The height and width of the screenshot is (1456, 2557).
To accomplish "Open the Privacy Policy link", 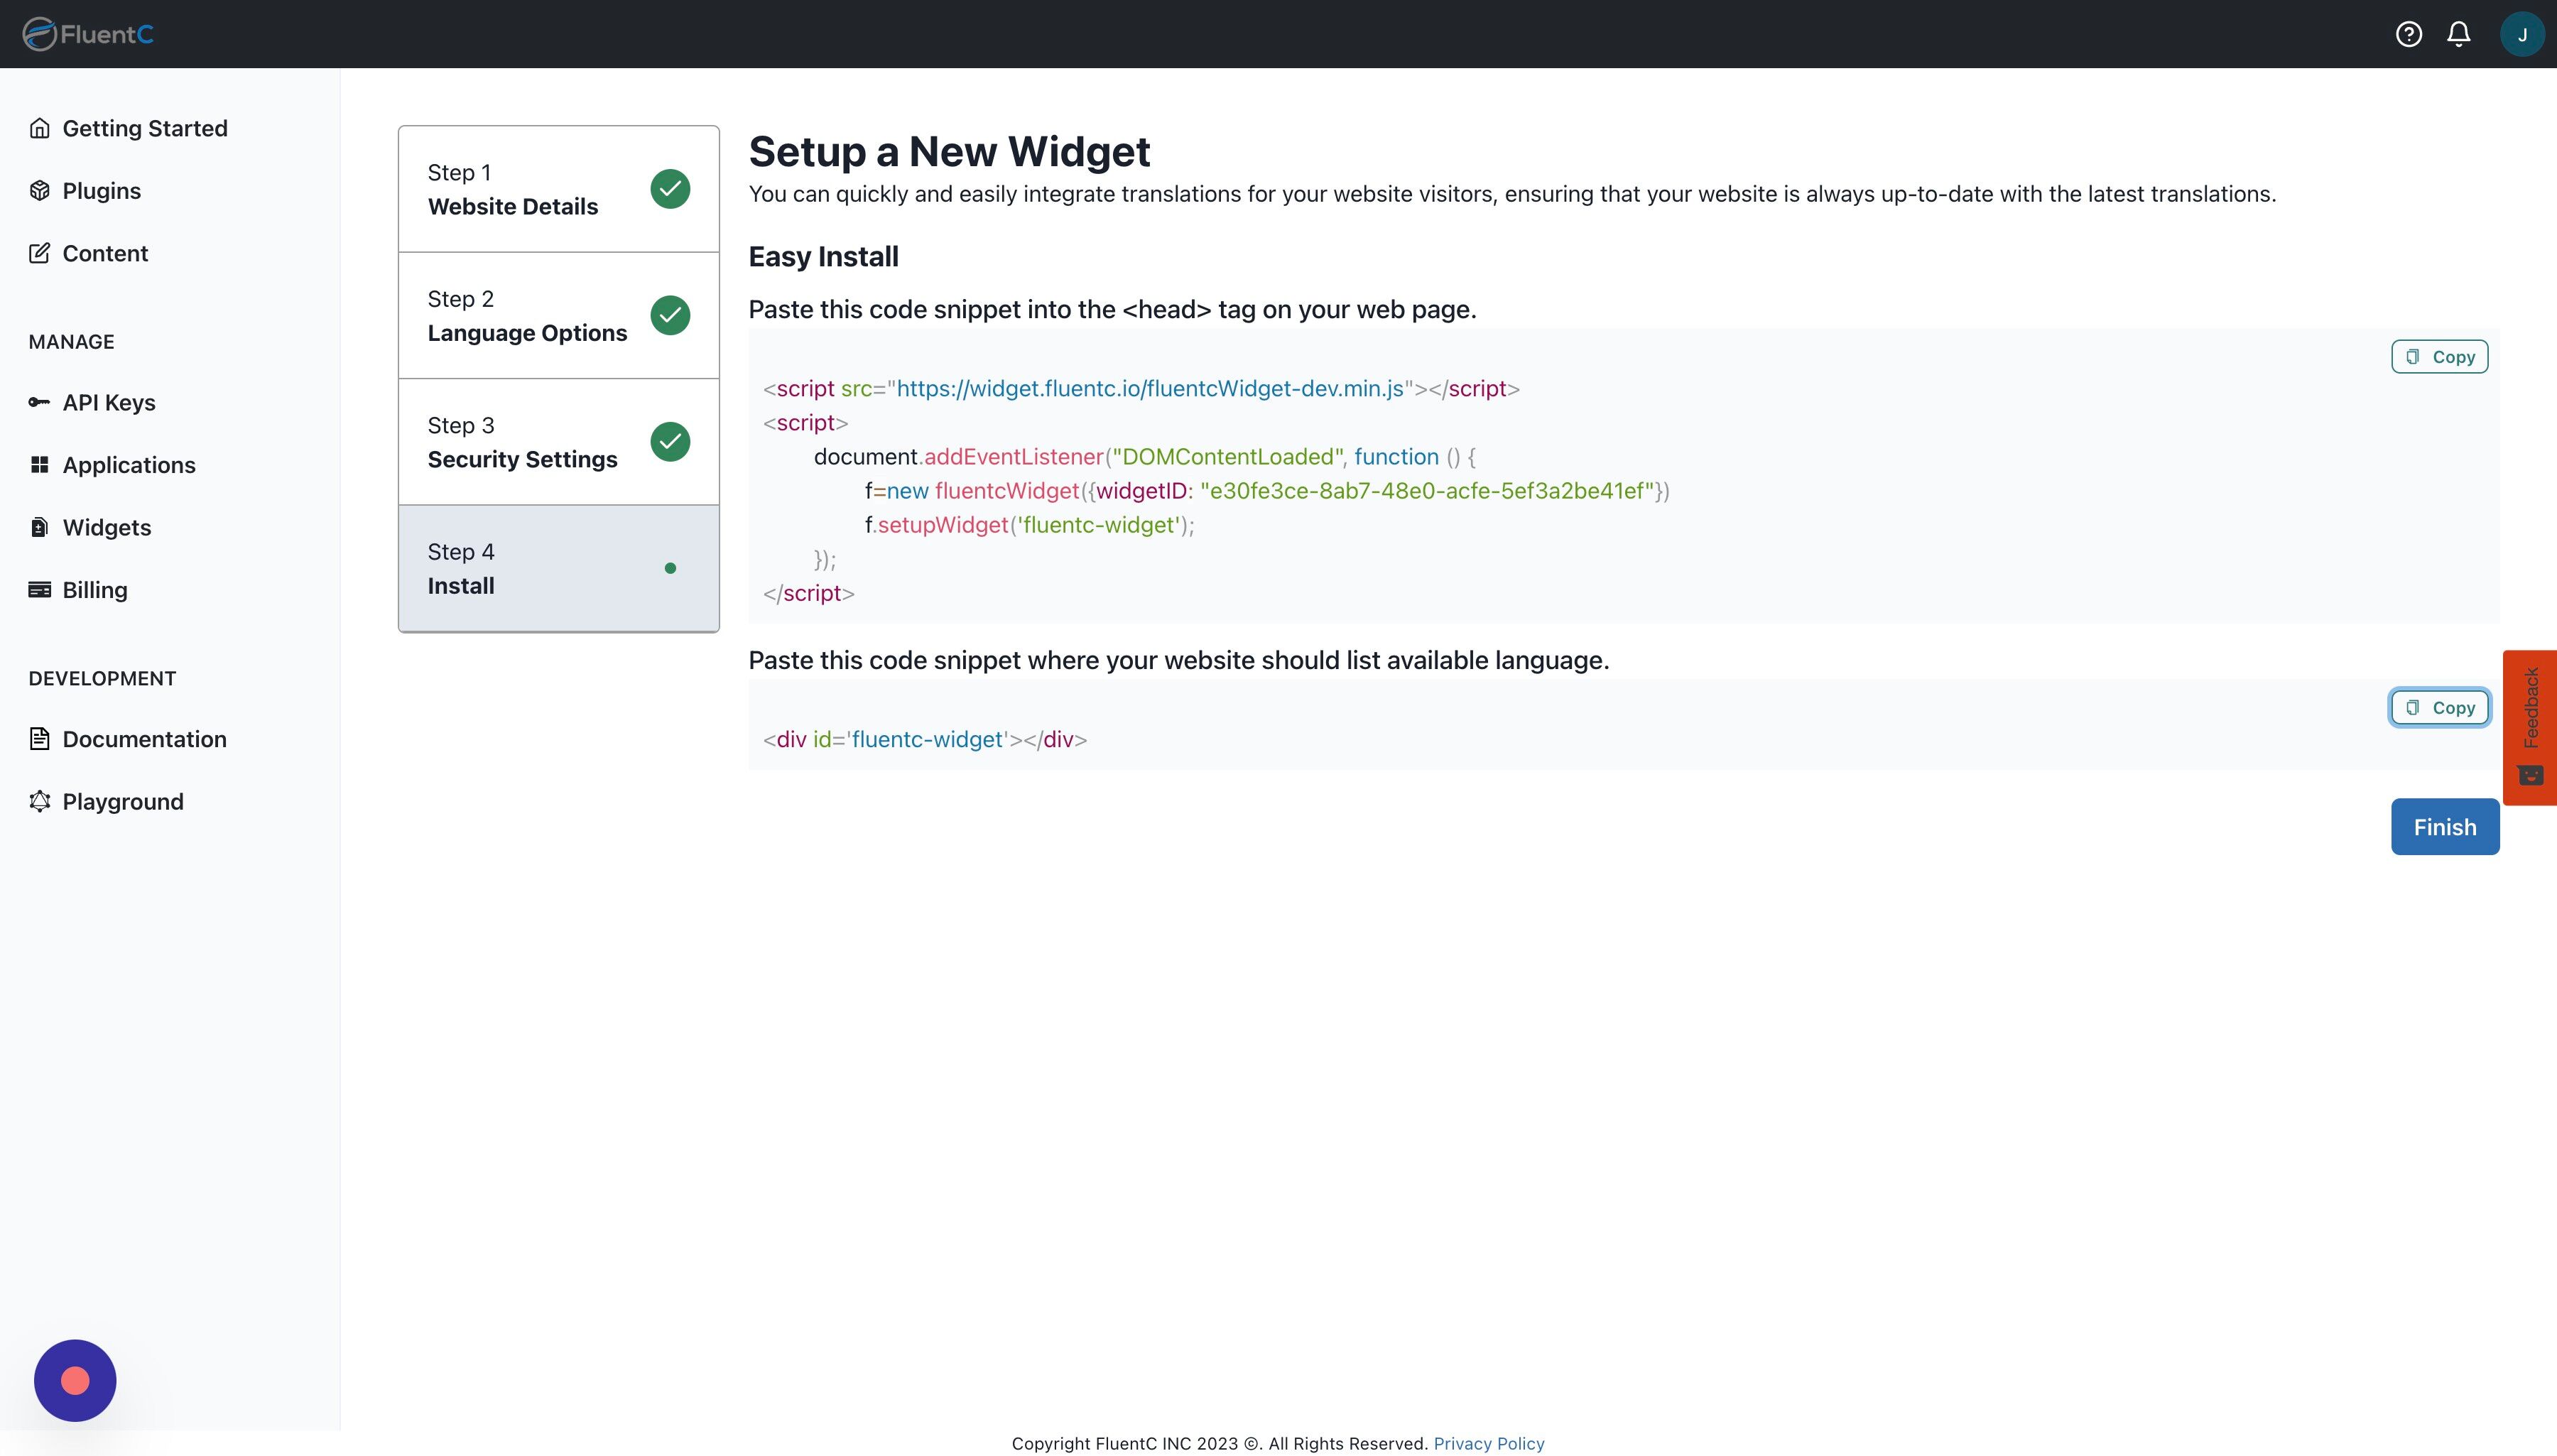I will click(1488, 1443).
